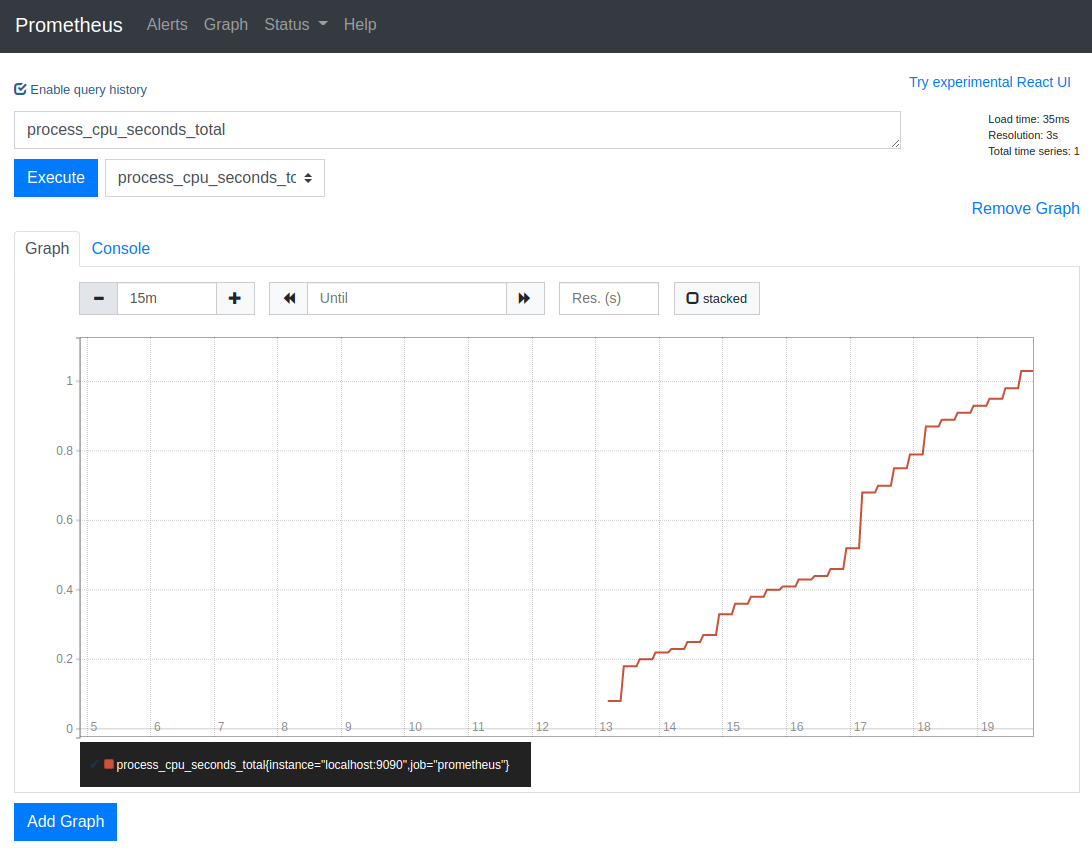Open the Help menu item
This screenshot has height=851, width=1092.
(360, 24)
